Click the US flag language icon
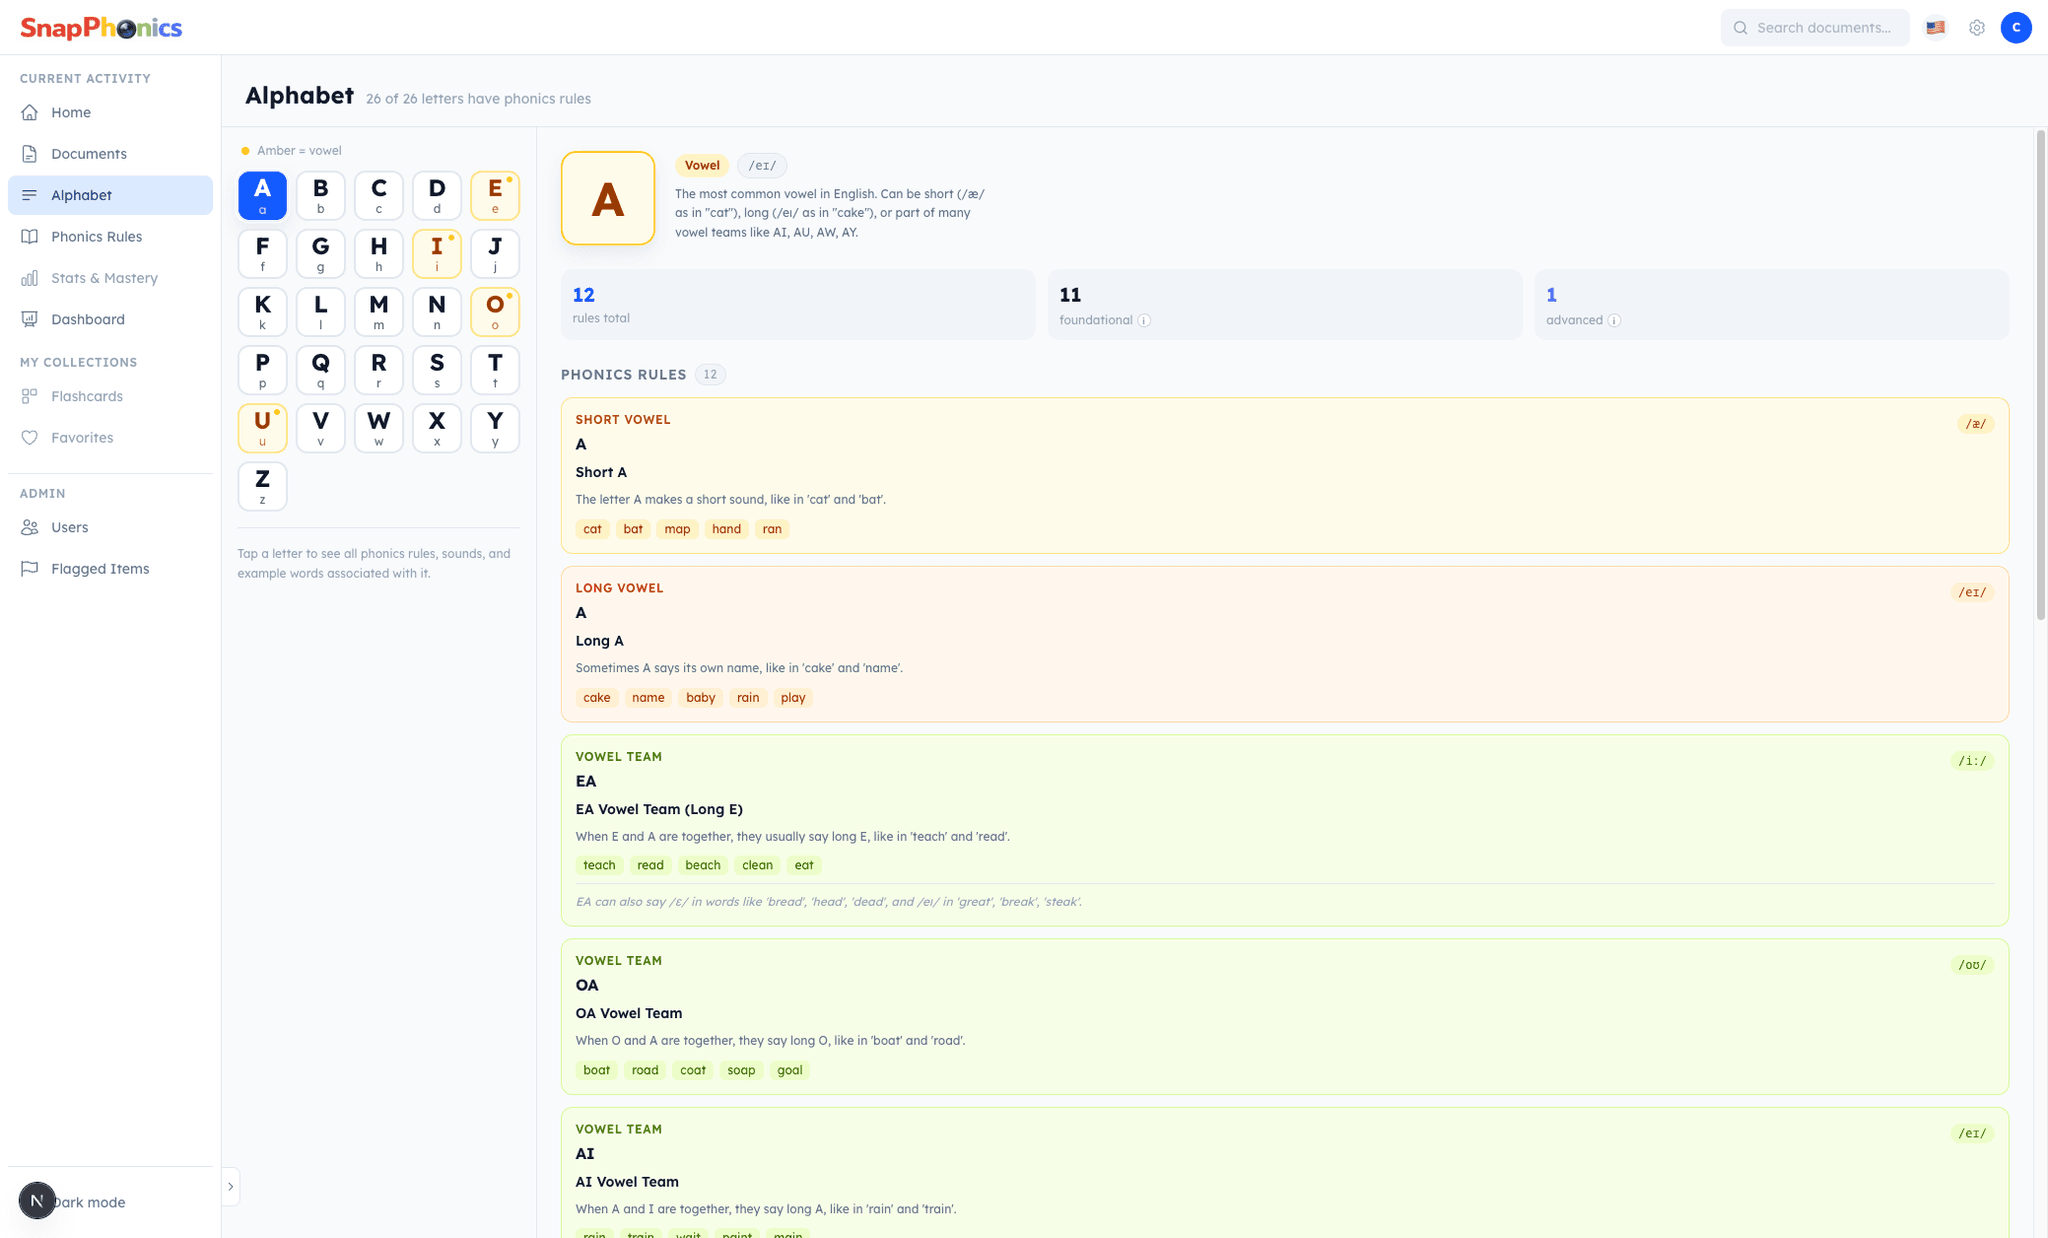 (x=1936, y=28)
